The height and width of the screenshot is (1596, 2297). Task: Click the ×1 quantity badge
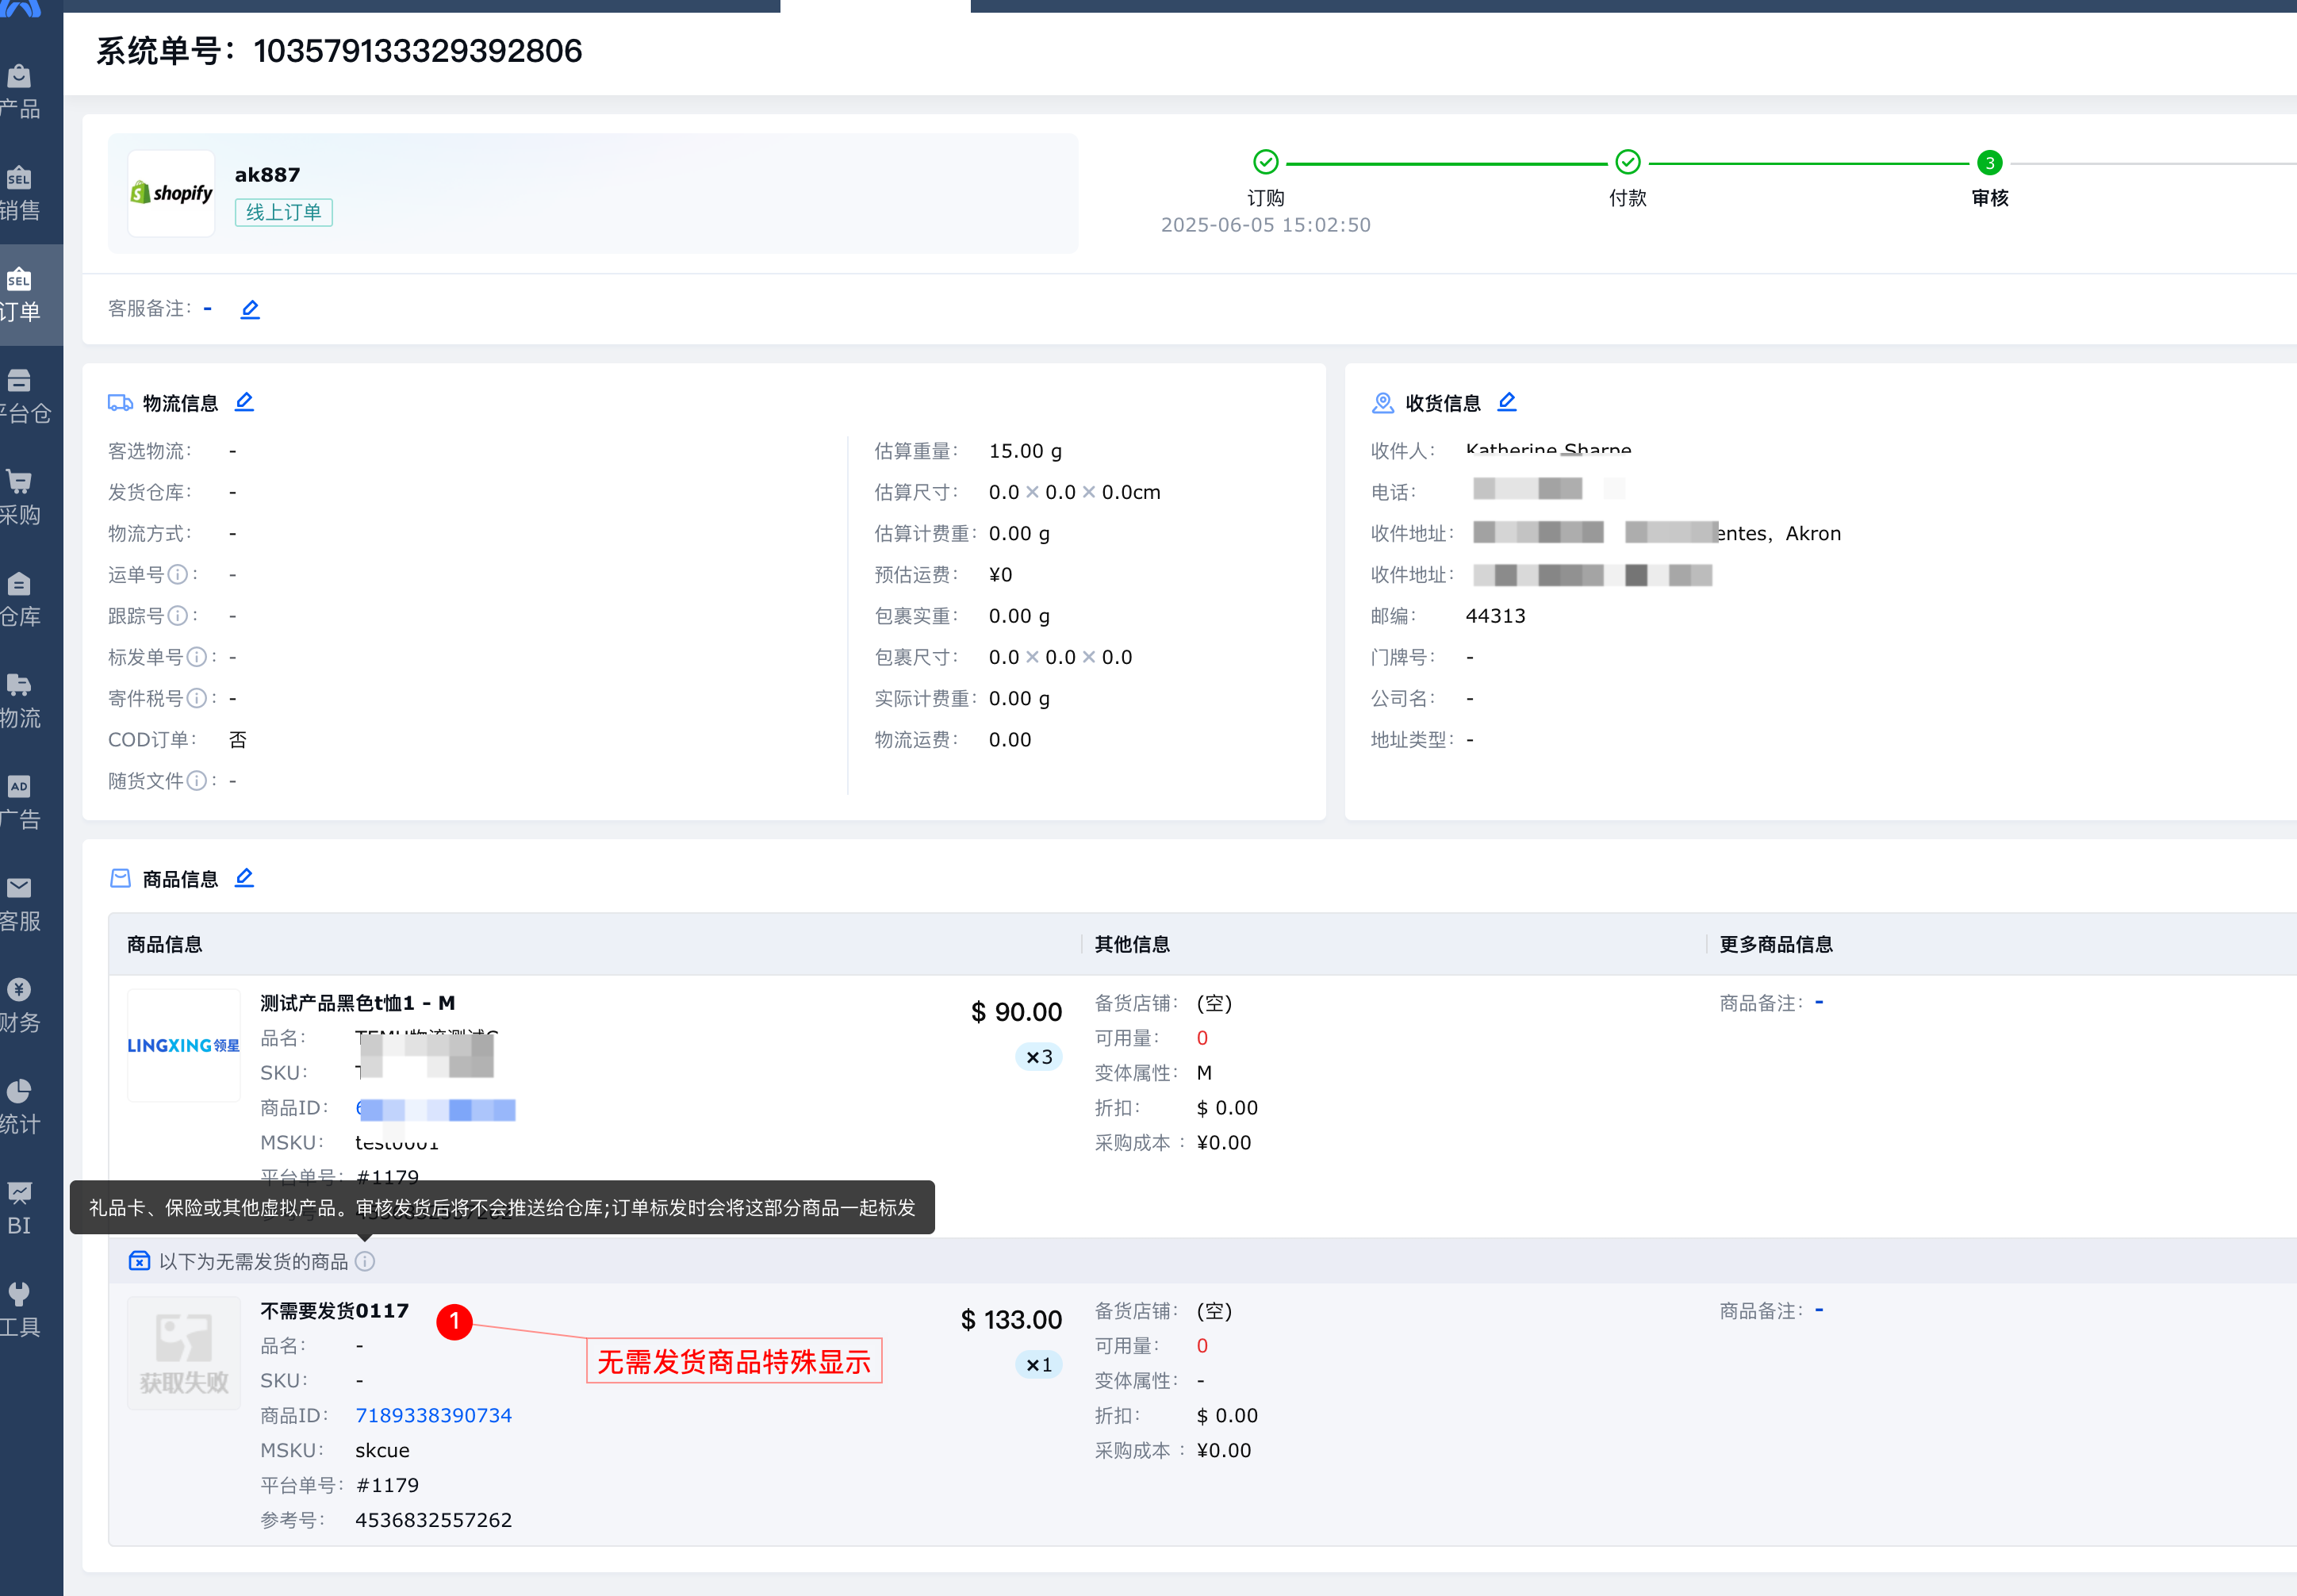click(x=1039, y=1365)
